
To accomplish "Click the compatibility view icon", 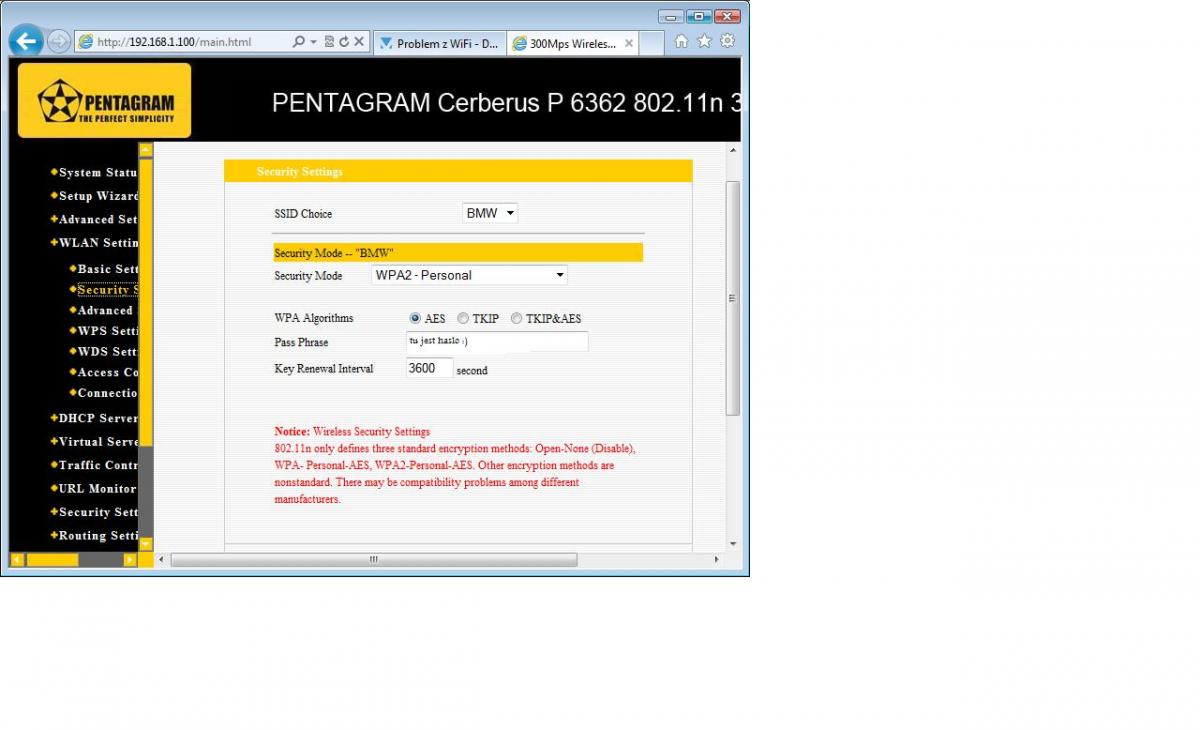I will pos(330,42).
